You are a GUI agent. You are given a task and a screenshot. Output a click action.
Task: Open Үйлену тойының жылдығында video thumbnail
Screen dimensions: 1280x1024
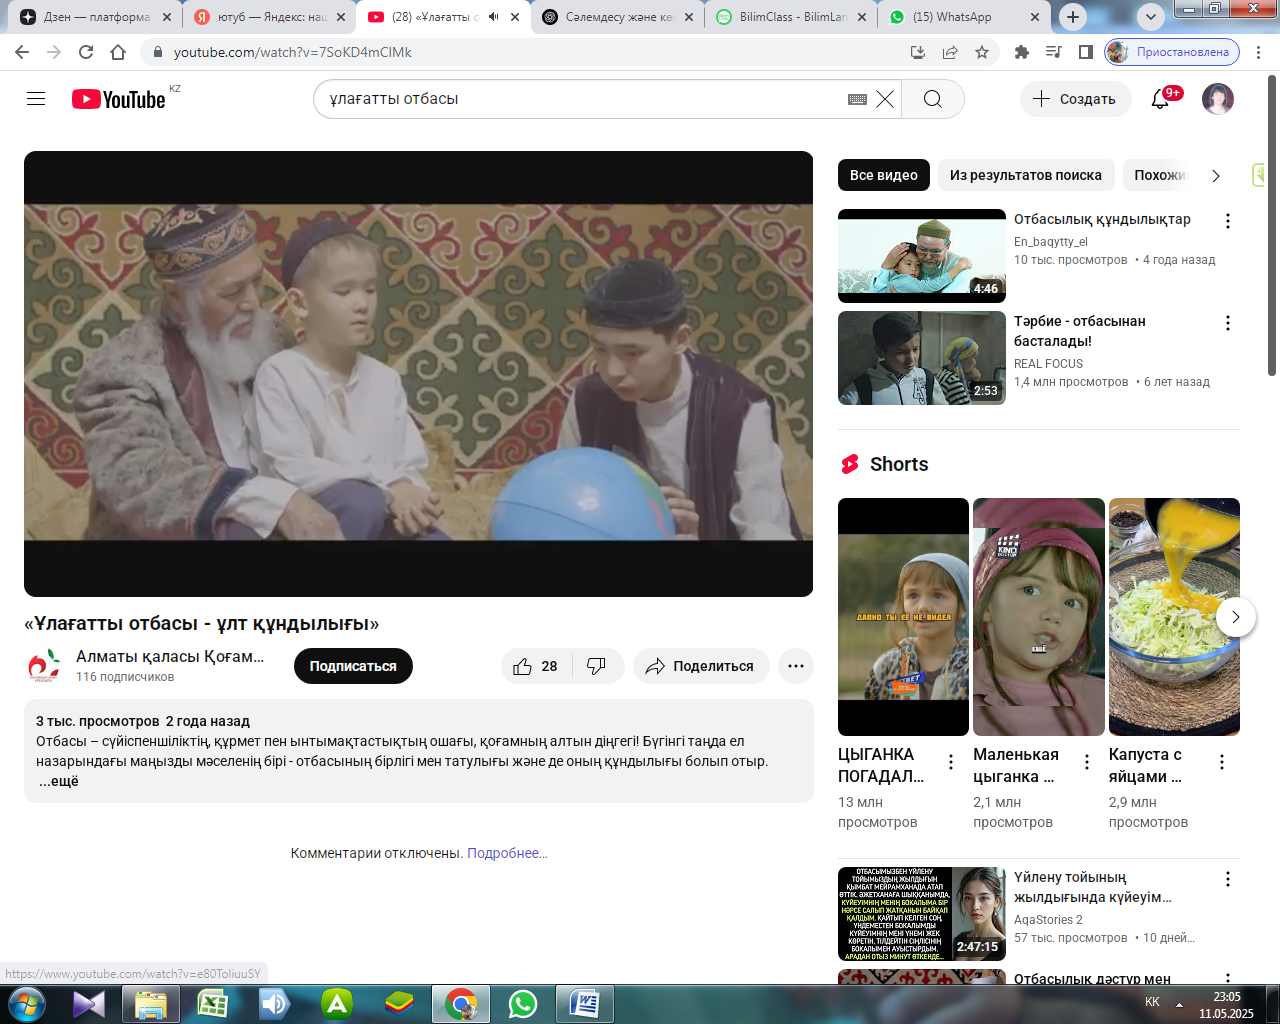tap(922, 914)
